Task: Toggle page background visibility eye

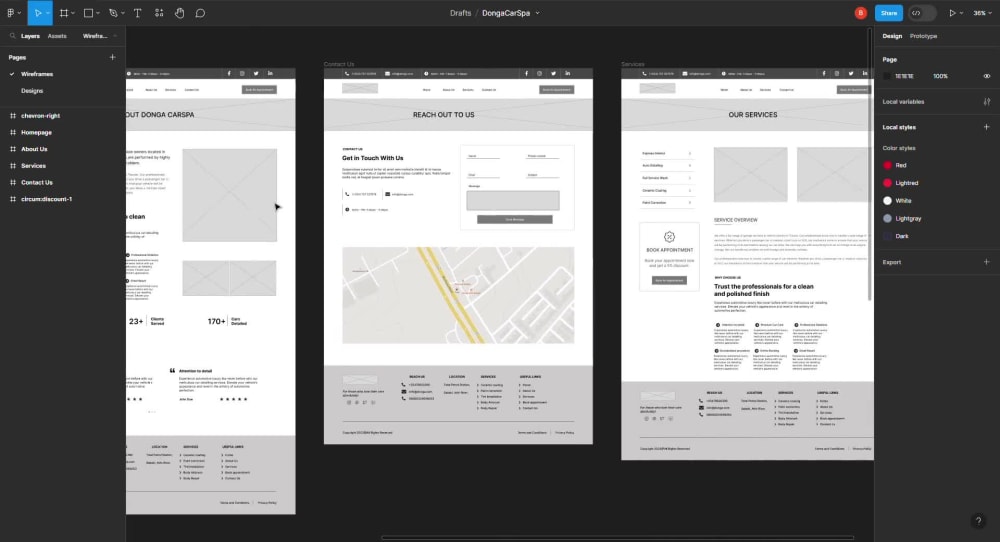Action: click(x=987, y=77)
